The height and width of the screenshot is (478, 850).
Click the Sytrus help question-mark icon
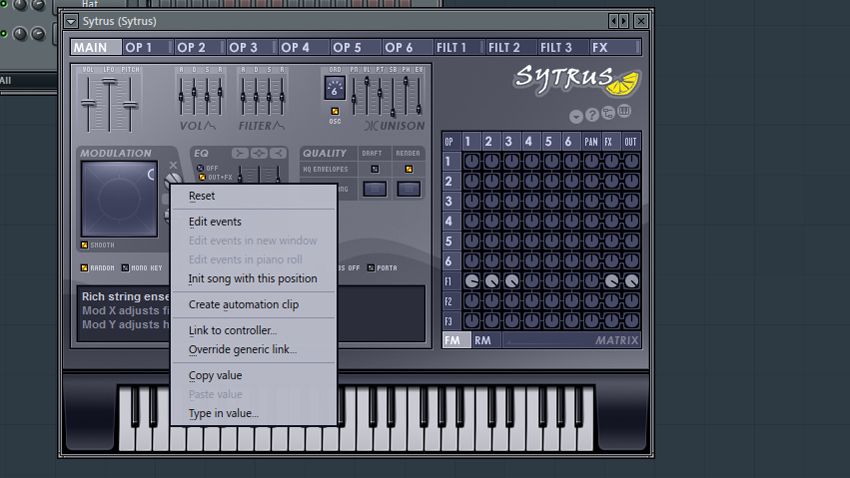pos(592,114)
